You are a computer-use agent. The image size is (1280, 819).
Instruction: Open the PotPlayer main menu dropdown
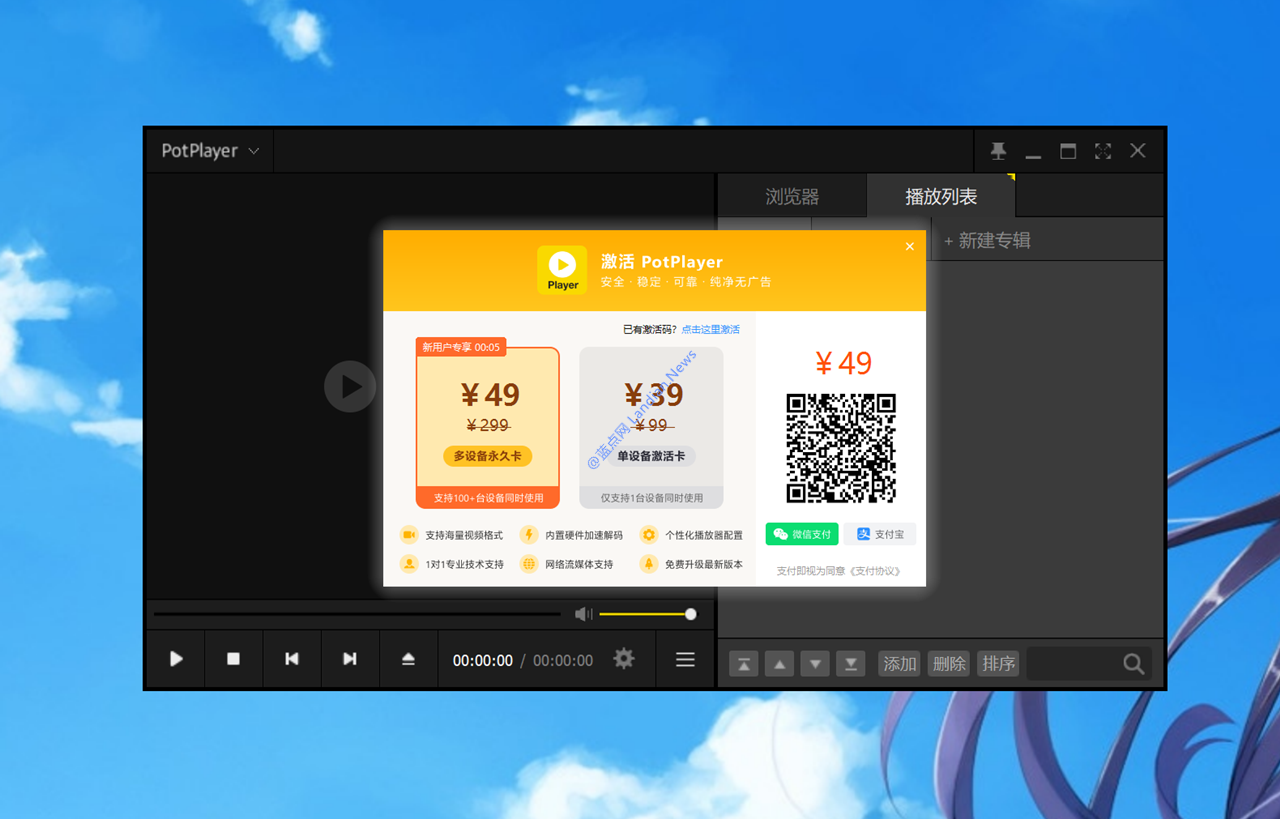pyautogui.click(x=210, y=151)
